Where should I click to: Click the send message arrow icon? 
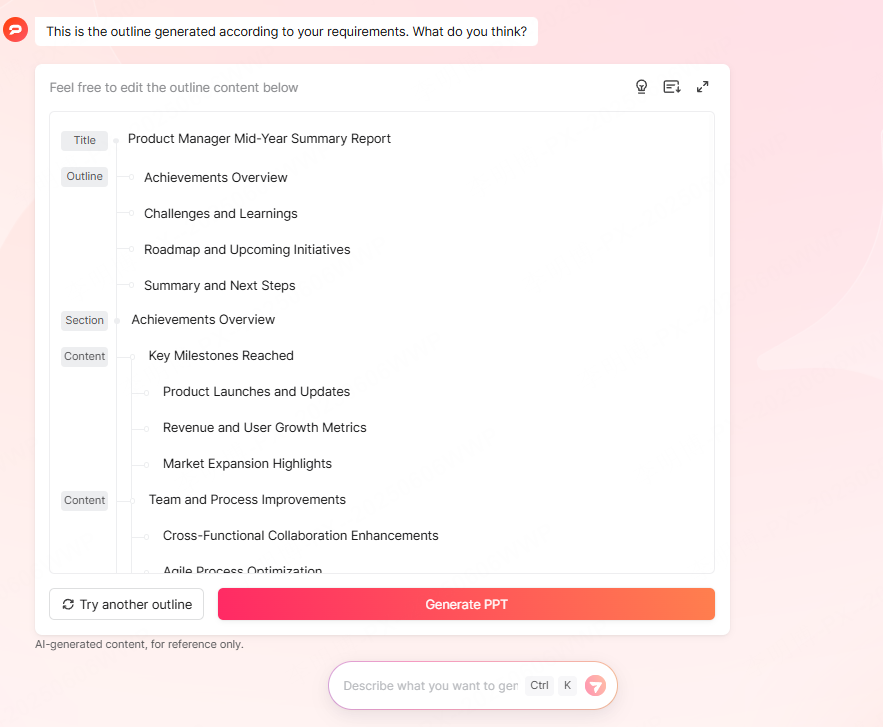tap(595, 685)
